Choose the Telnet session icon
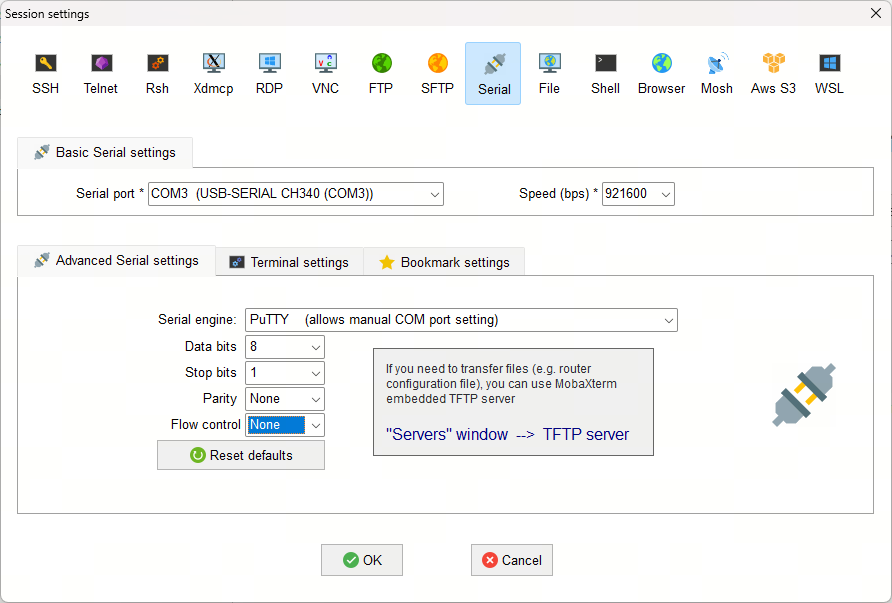This screenshot has width=892, height=603. click(101, 73)
